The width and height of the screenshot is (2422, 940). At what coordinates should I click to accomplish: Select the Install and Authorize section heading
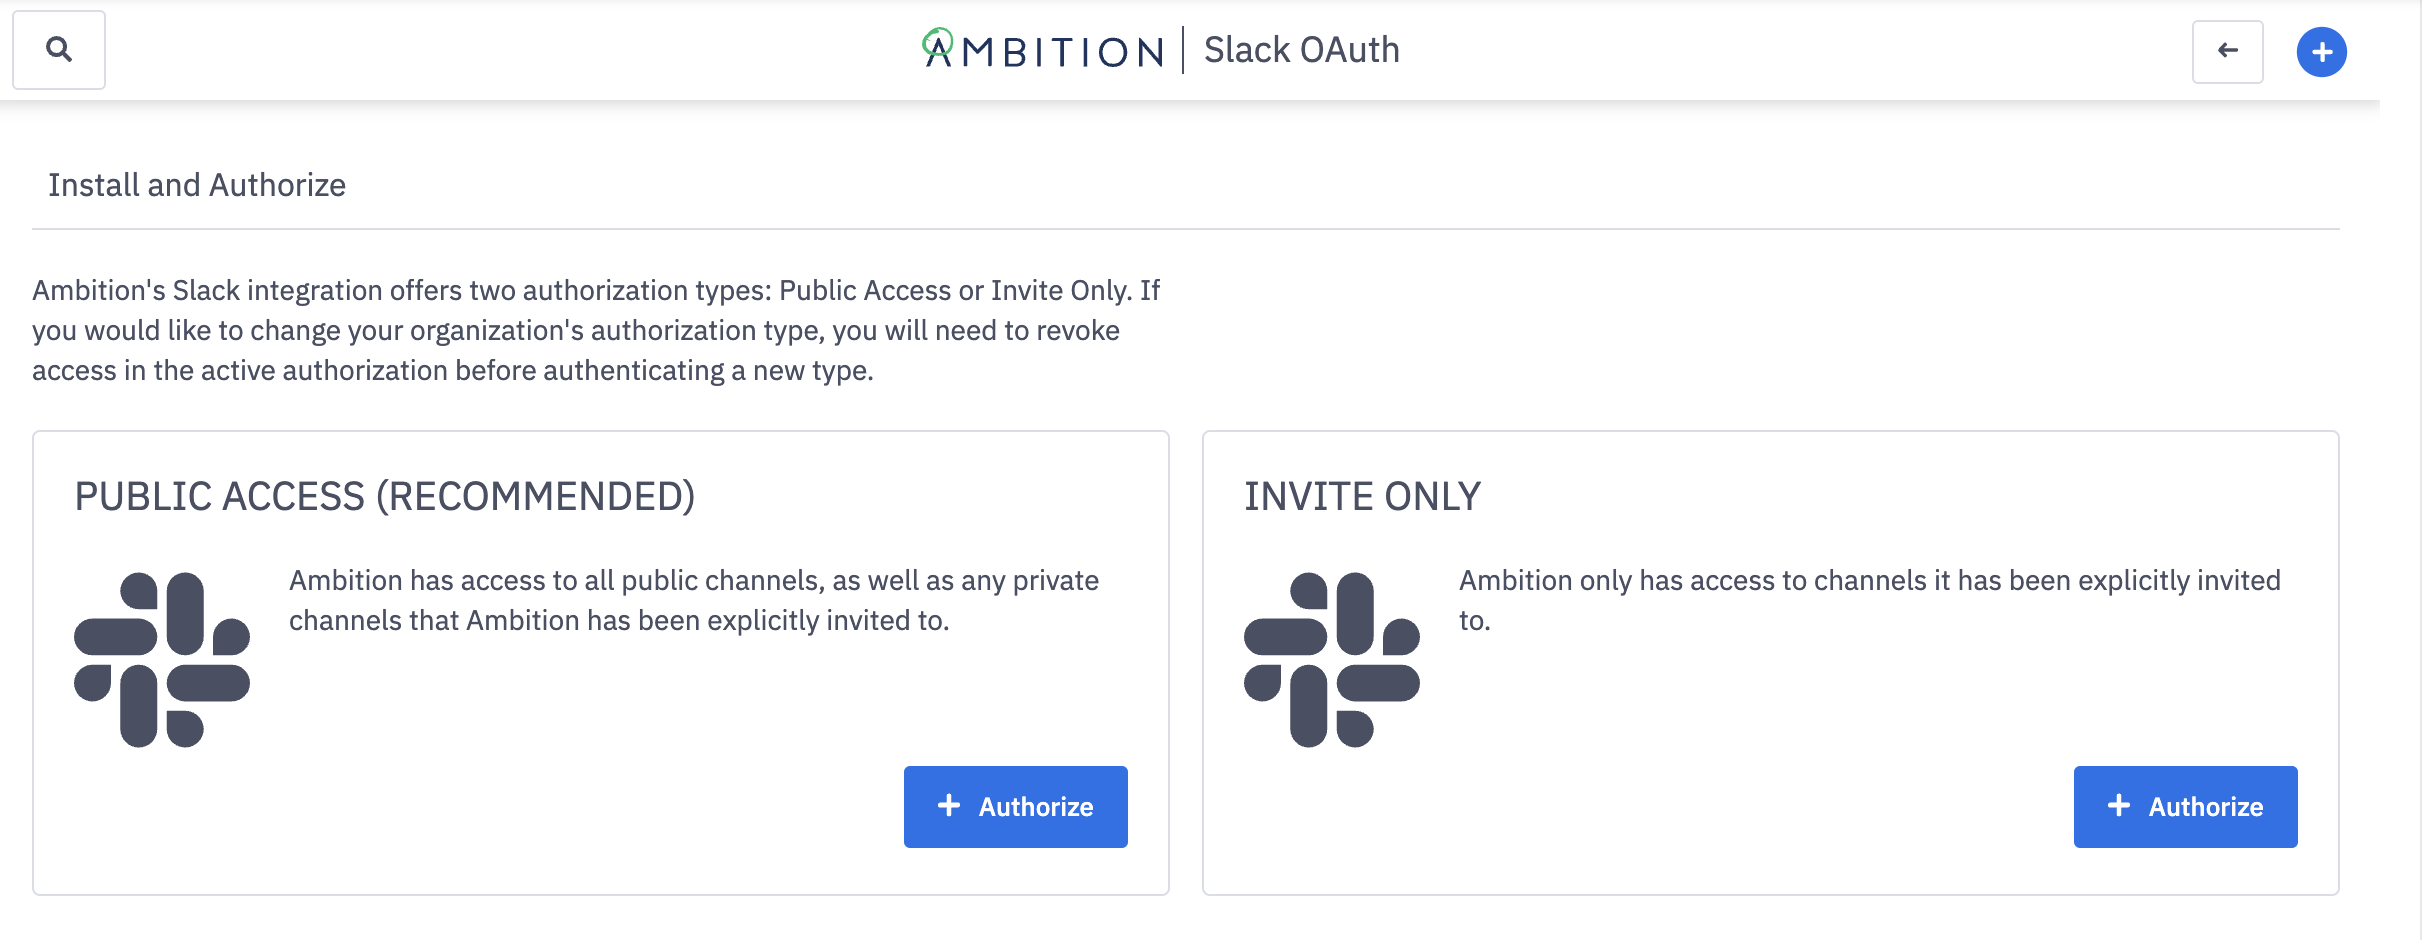[x=197, y=185]
